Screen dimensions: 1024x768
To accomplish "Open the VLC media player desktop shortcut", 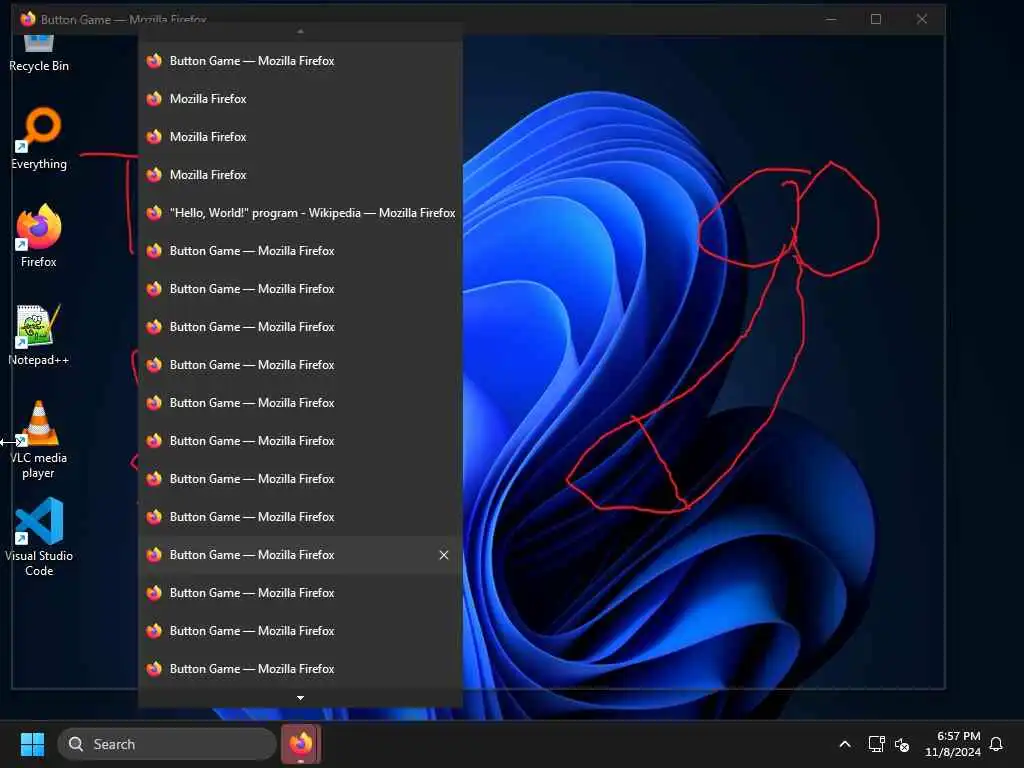I will click(x=39, y=439).
